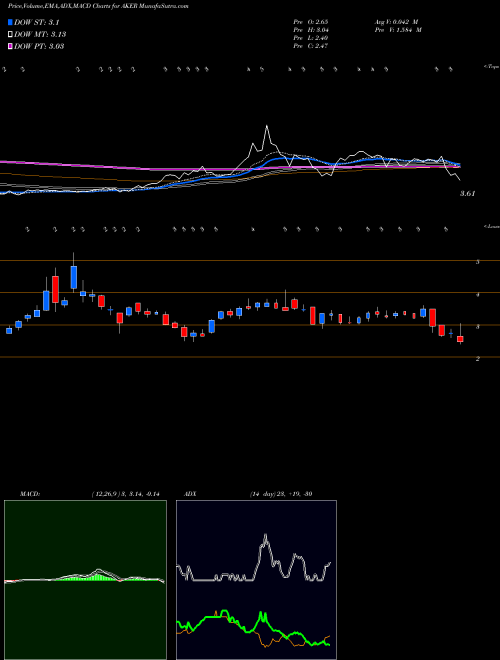This screenshot has height=660, width=500.
Task: Click the tallest blue candlestick near chart top
Action: click(x=74, y=277)
